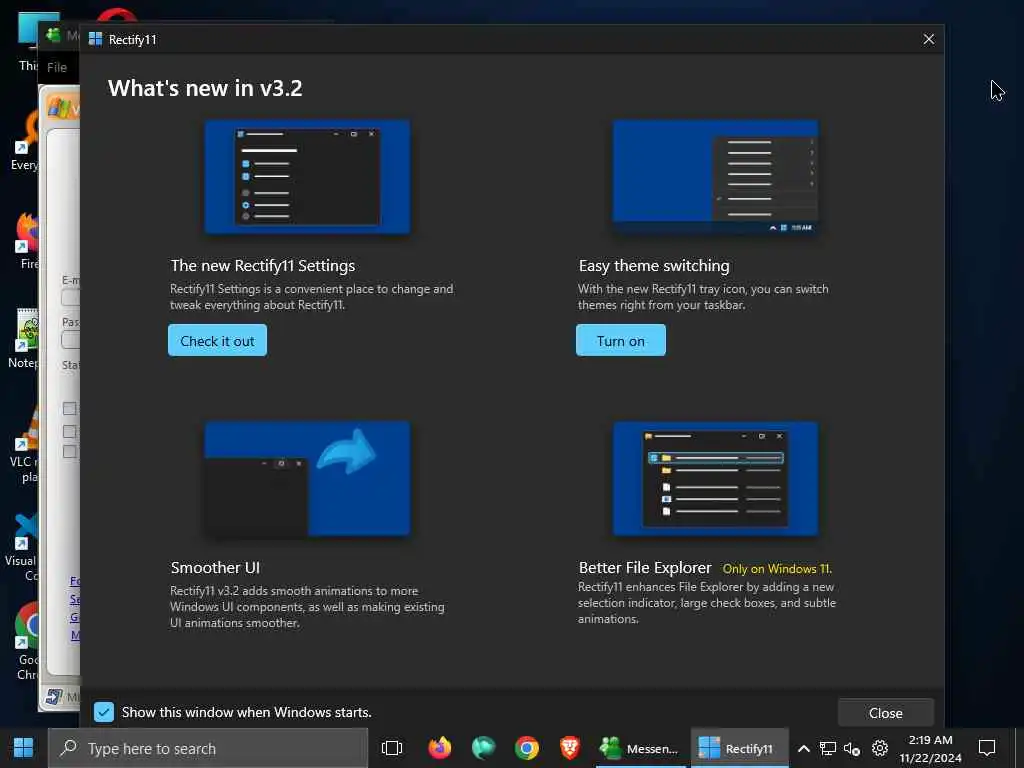Click the Smoother UI heading
The height and width of the screenshot is (768, 1024).
click(x=215, y=568)
